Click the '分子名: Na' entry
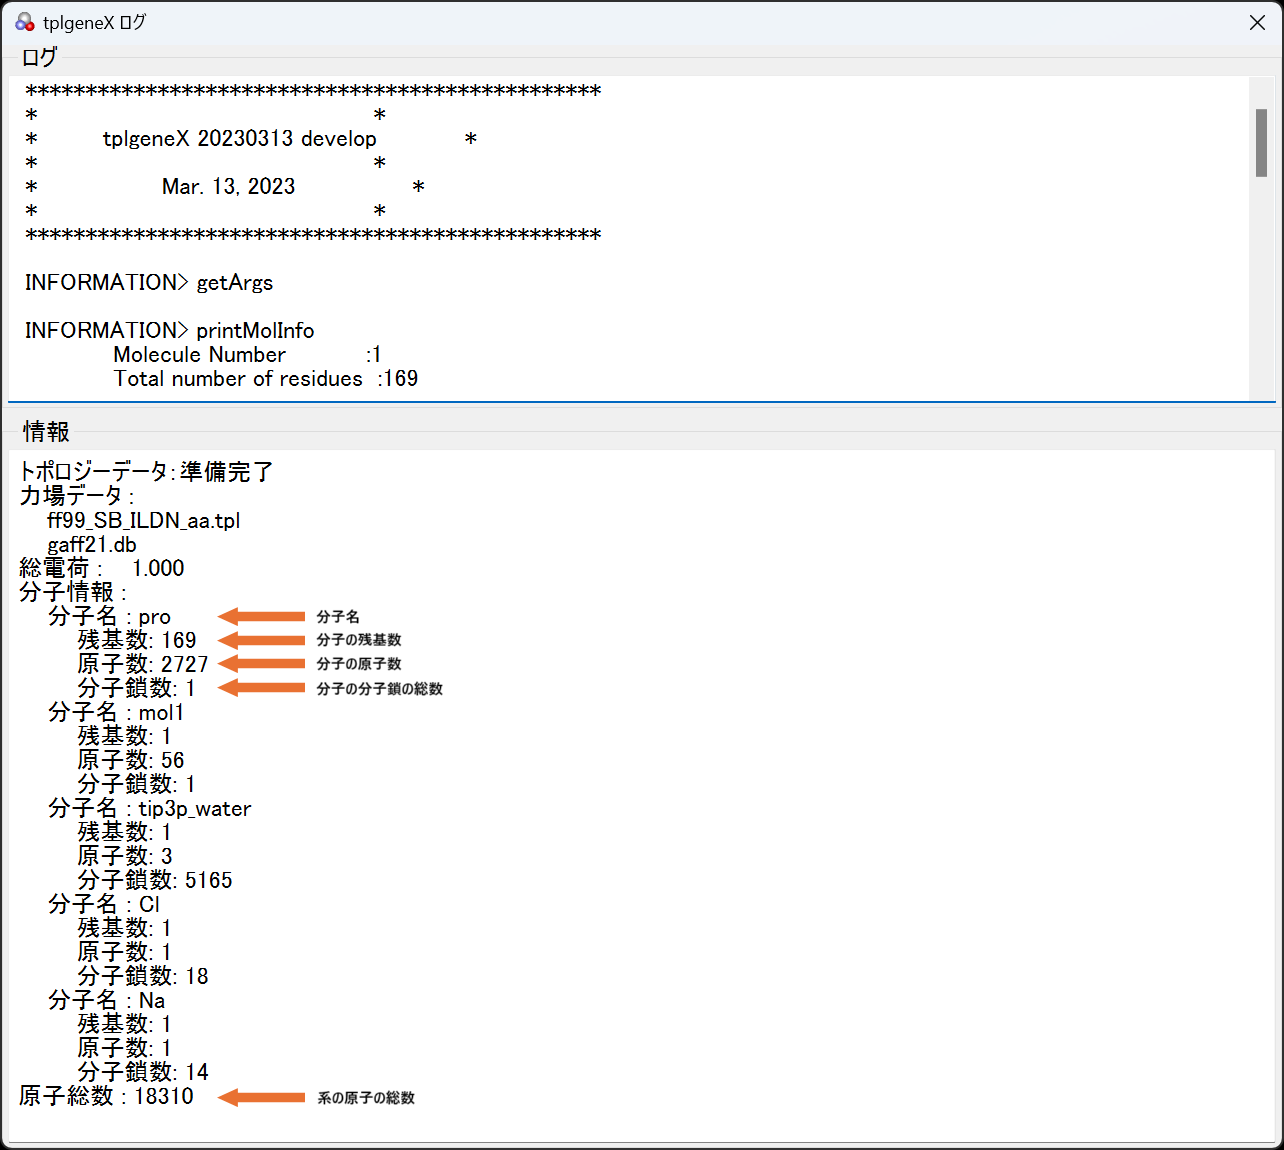Screen dimensions: 1284x1150 (107, 1000)
